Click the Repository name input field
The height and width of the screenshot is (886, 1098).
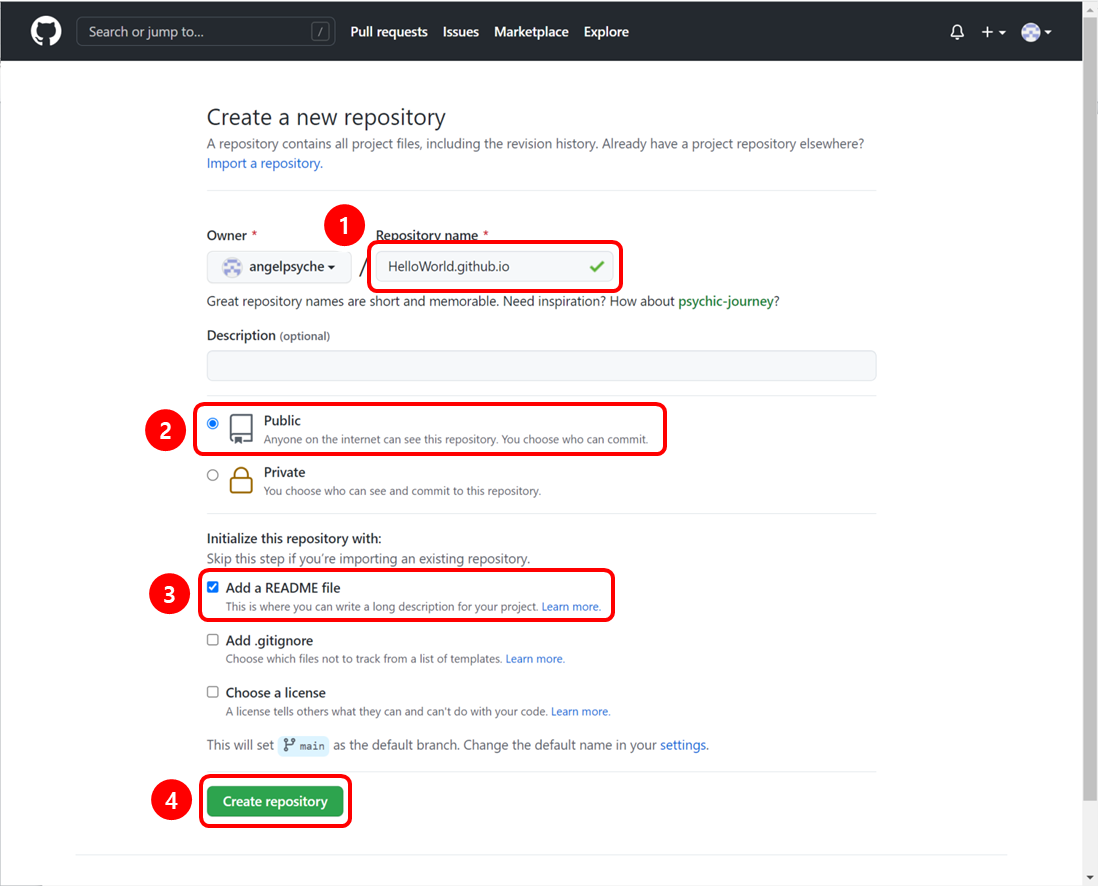[x=494, y=266]
